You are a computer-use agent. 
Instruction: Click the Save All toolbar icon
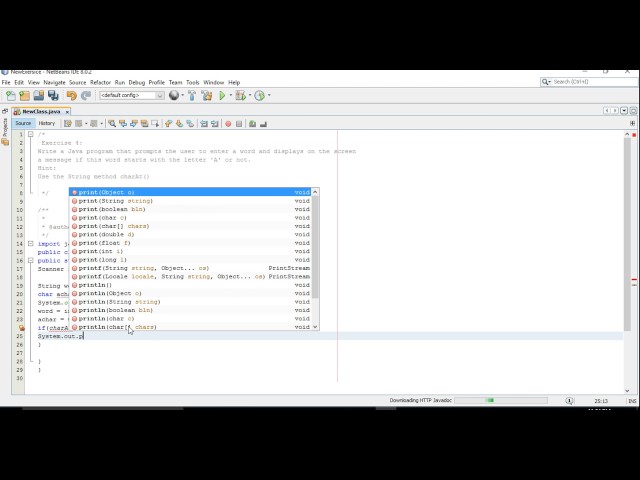(x=53, y=96)
